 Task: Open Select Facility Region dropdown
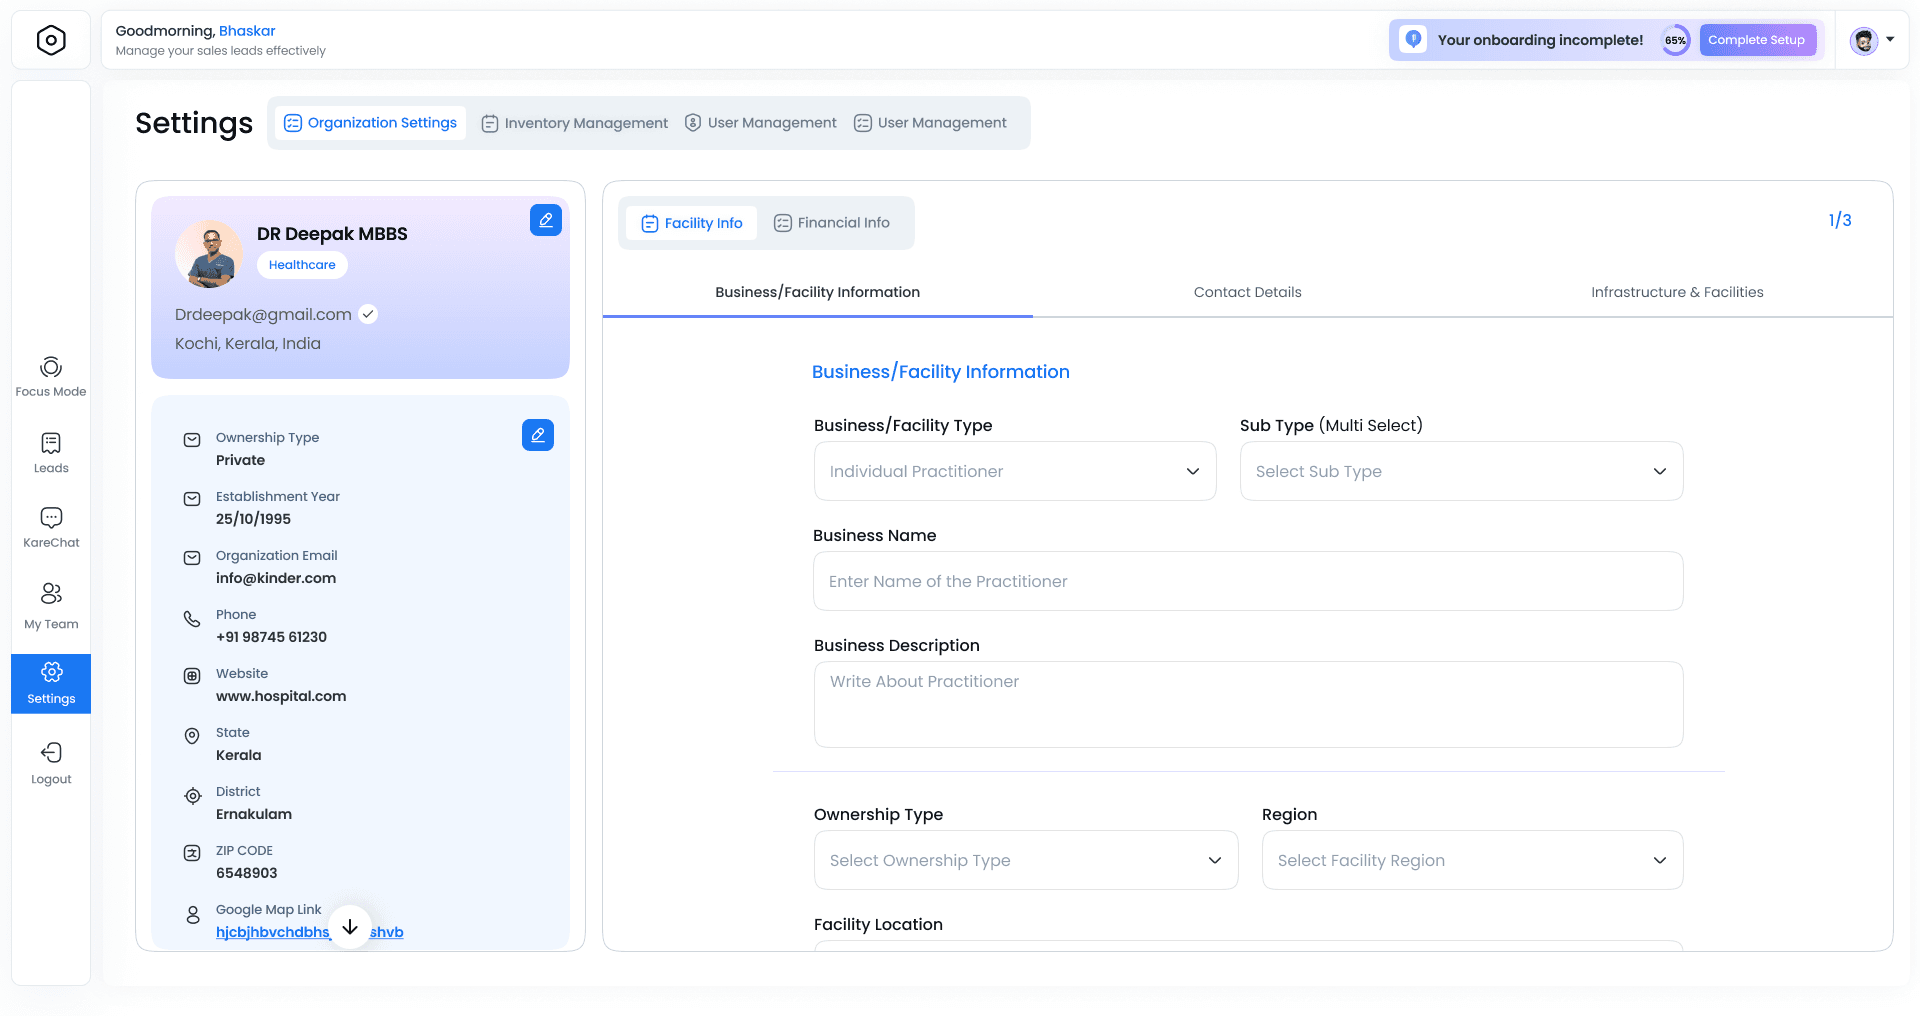[1473, 860]
